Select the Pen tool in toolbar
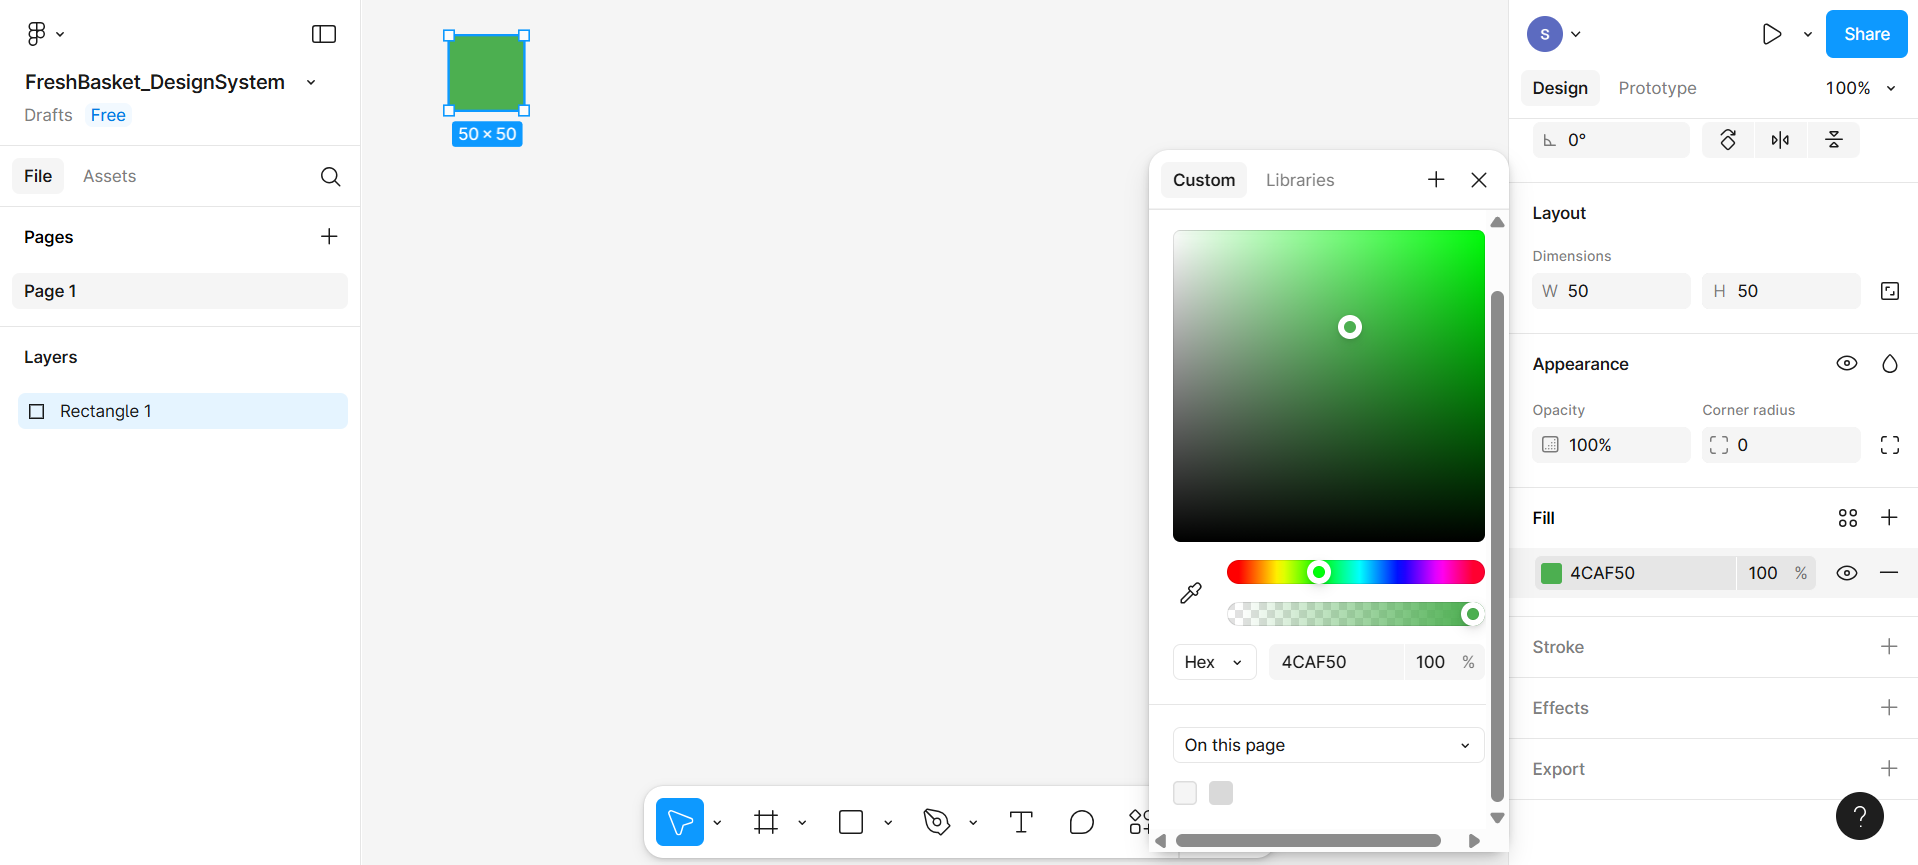1918x865 pixels. coord(936,822)
